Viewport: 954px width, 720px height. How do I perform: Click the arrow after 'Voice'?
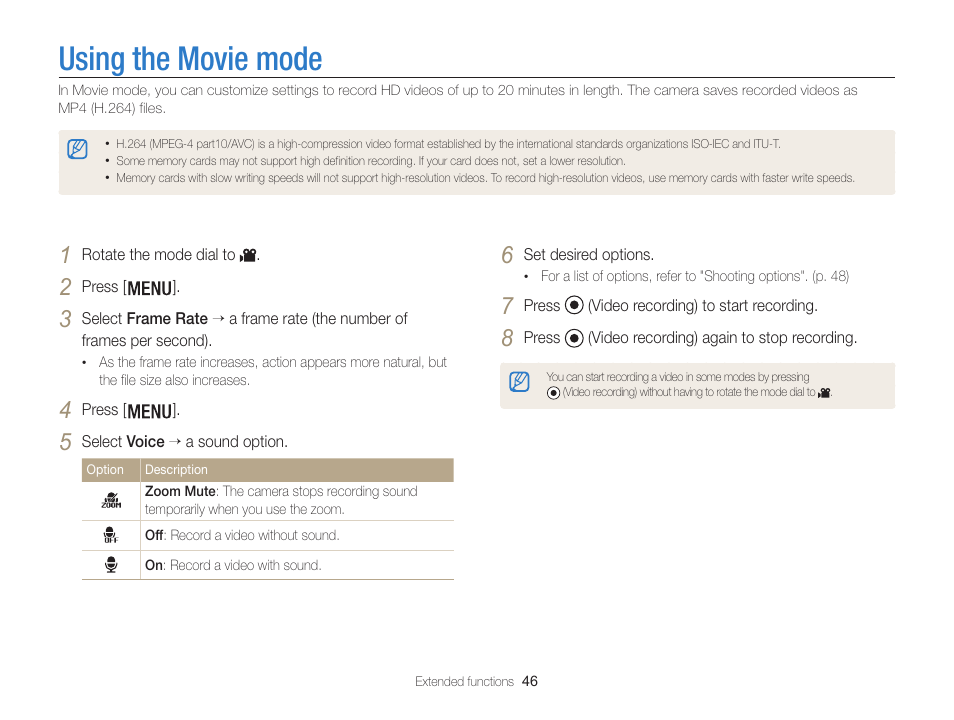175,441
